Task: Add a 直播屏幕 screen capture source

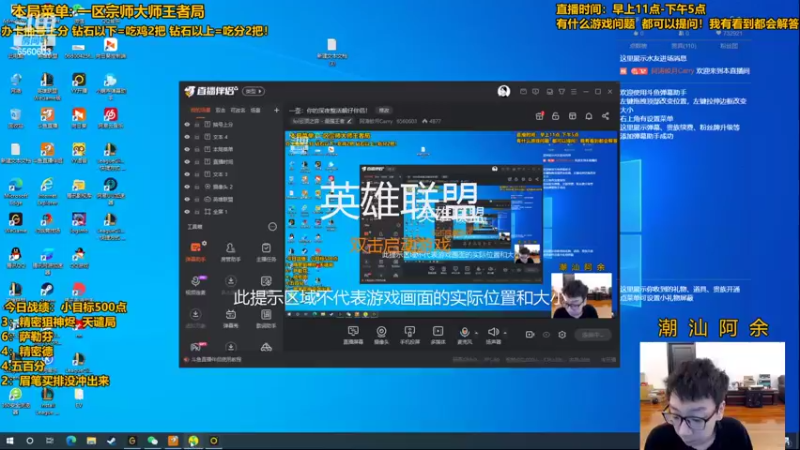Action: point(353,335)
